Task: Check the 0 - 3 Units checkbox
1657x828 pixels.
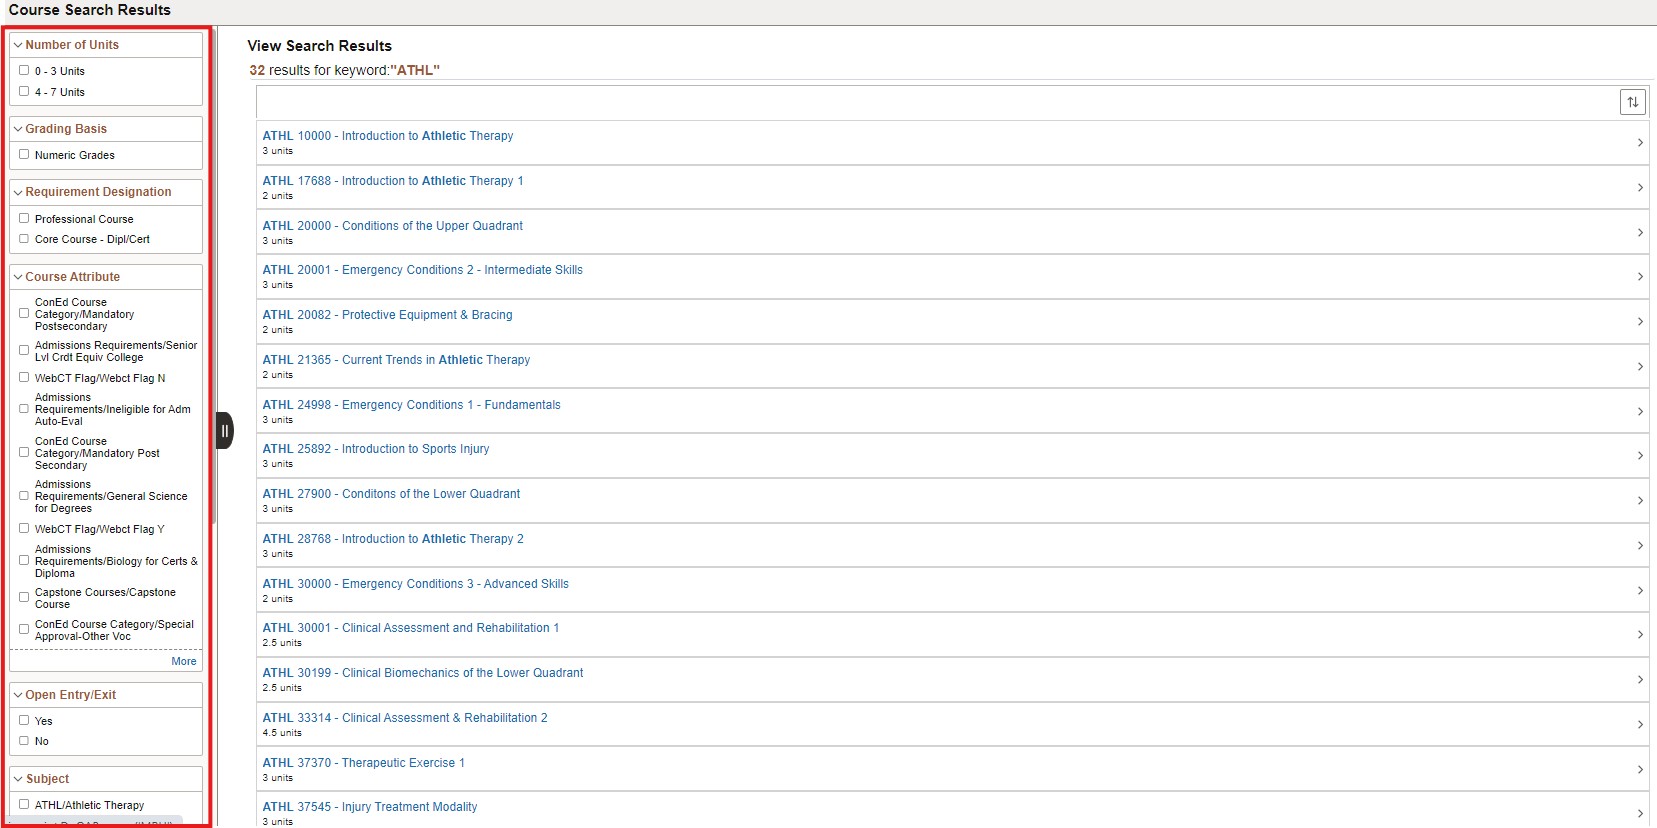Action: (x=24, y=71)
